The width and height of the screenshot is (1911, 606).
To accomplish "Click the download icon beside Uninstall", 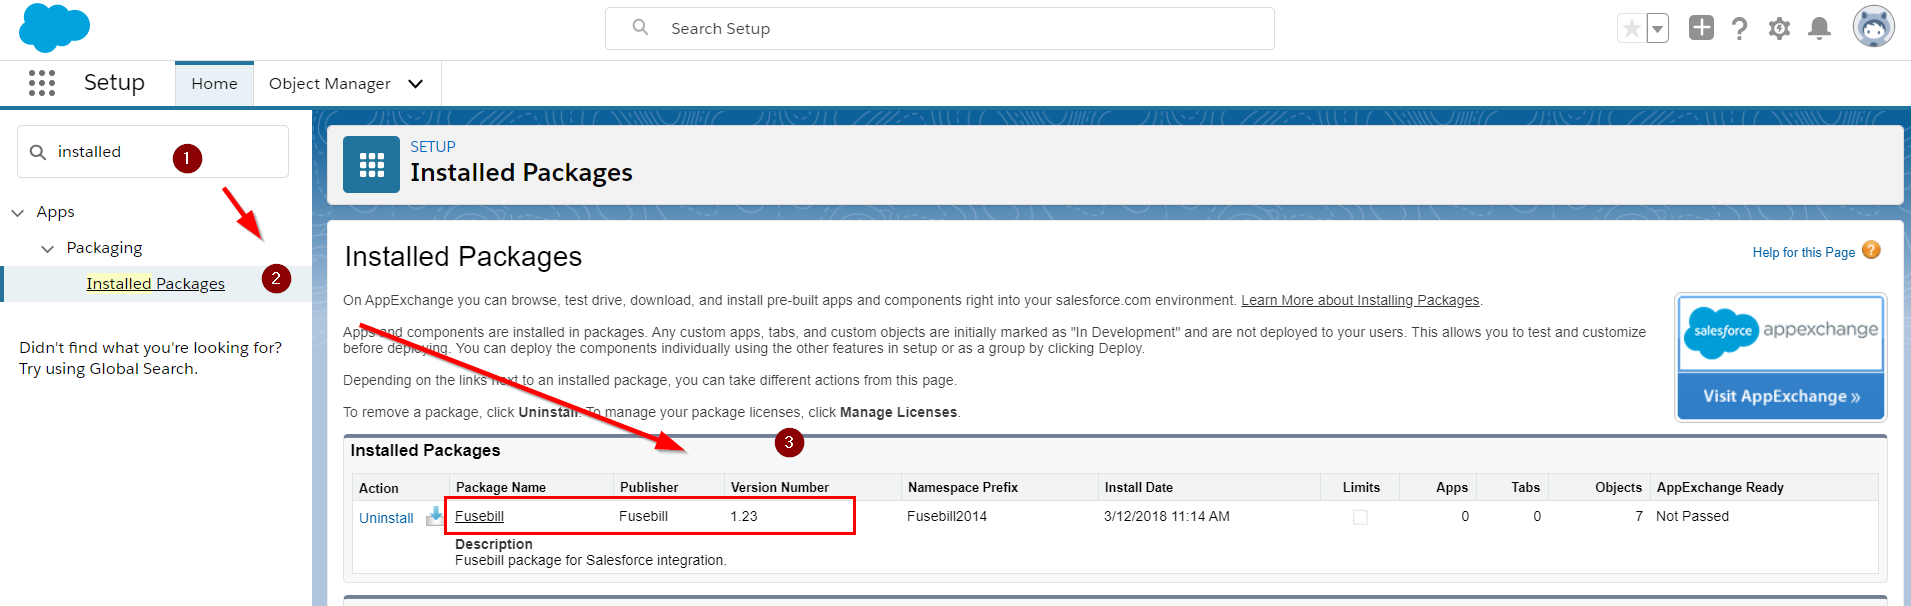I will [x=434, y=516].
